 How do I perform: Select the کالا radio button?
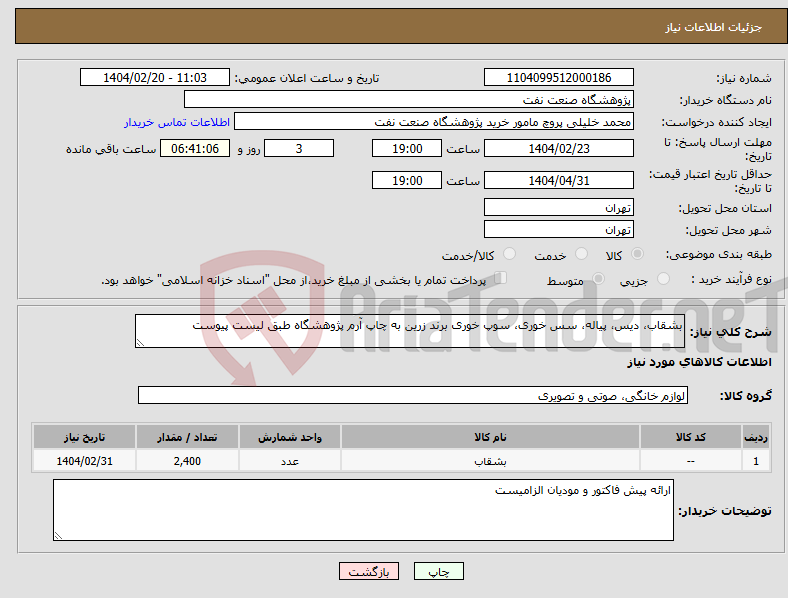(637, 254)
